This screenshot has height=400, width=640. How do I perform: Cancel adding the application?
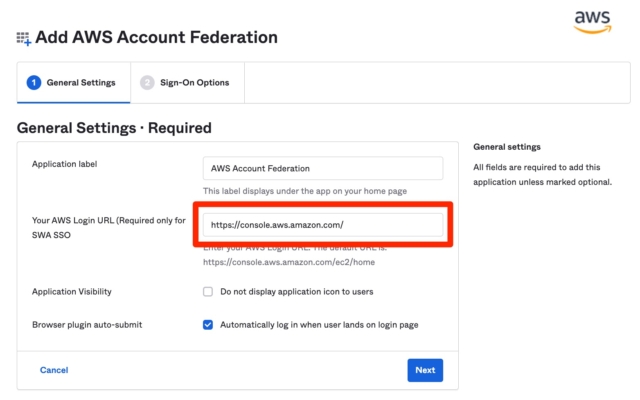(54, 370)
